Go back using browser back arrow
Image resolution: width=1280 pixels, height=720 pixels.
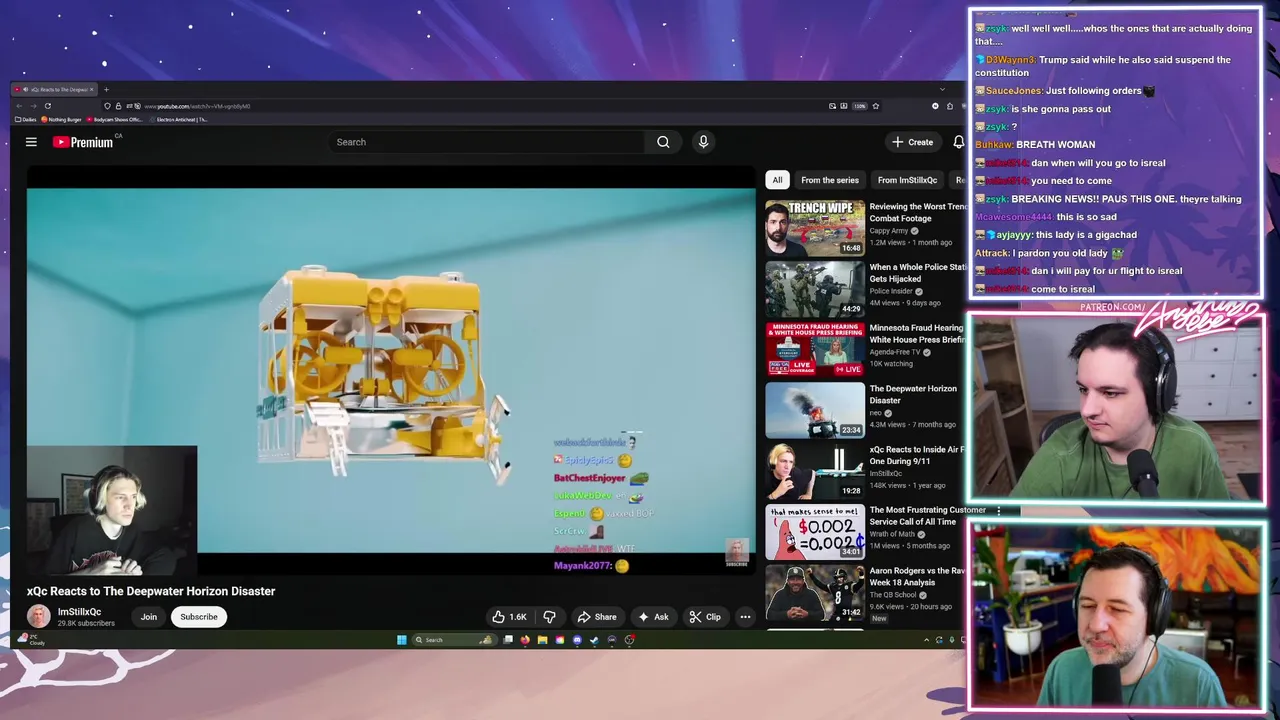click(19, 106)
